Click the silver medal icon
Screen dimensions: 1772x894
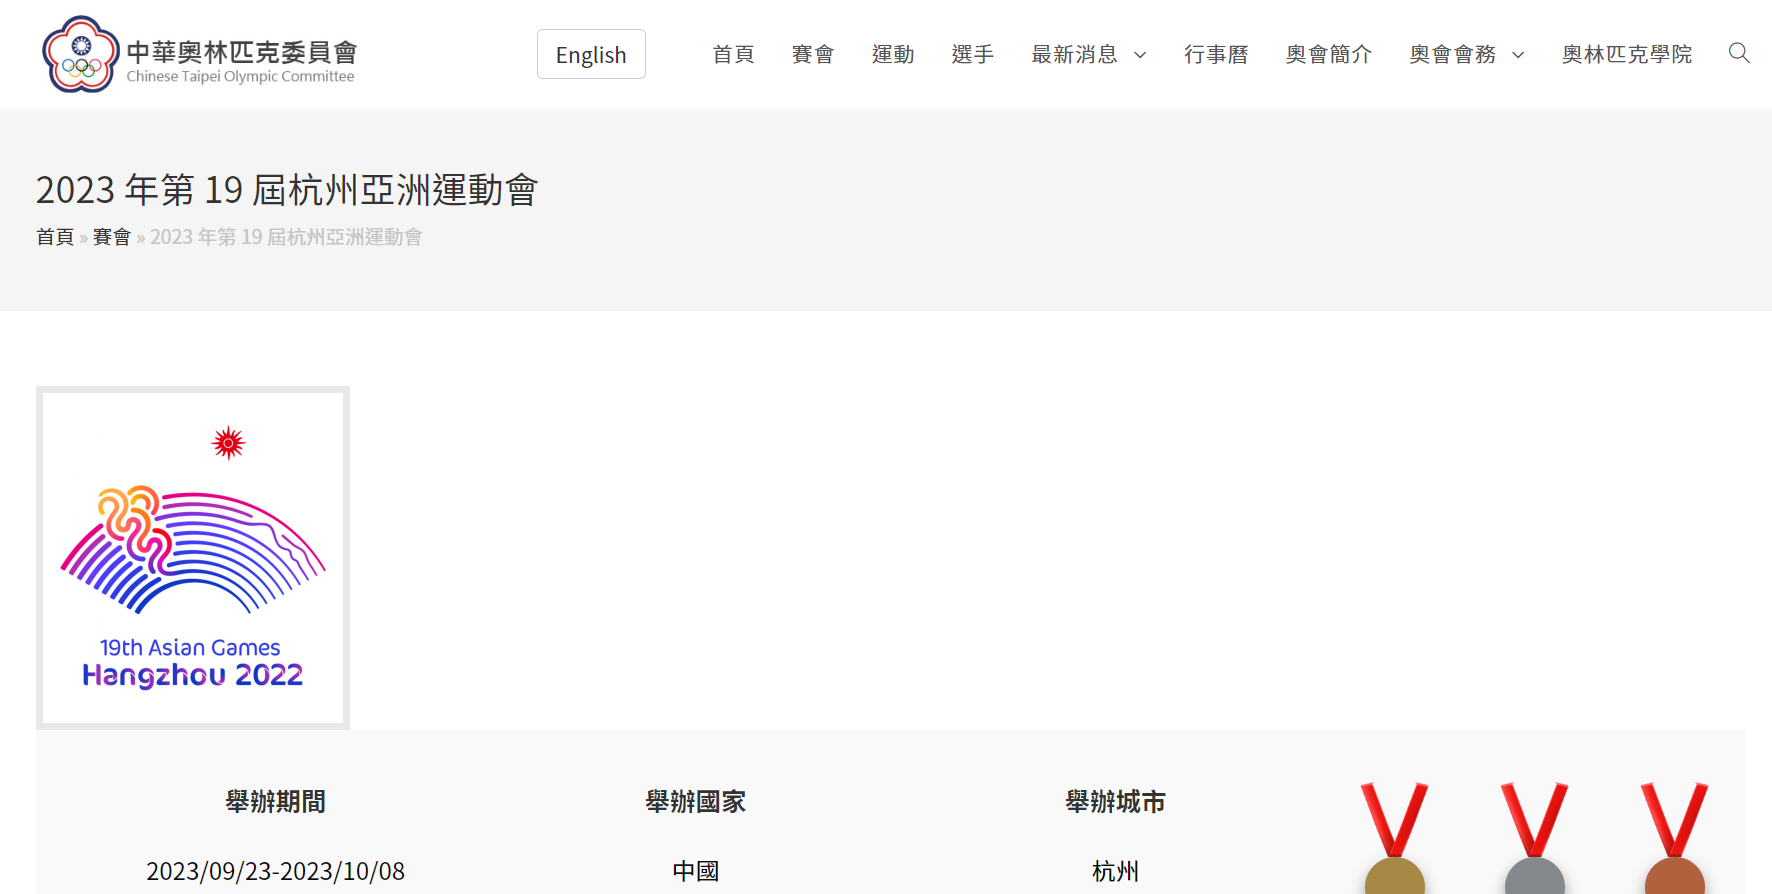pos(1535,838)
